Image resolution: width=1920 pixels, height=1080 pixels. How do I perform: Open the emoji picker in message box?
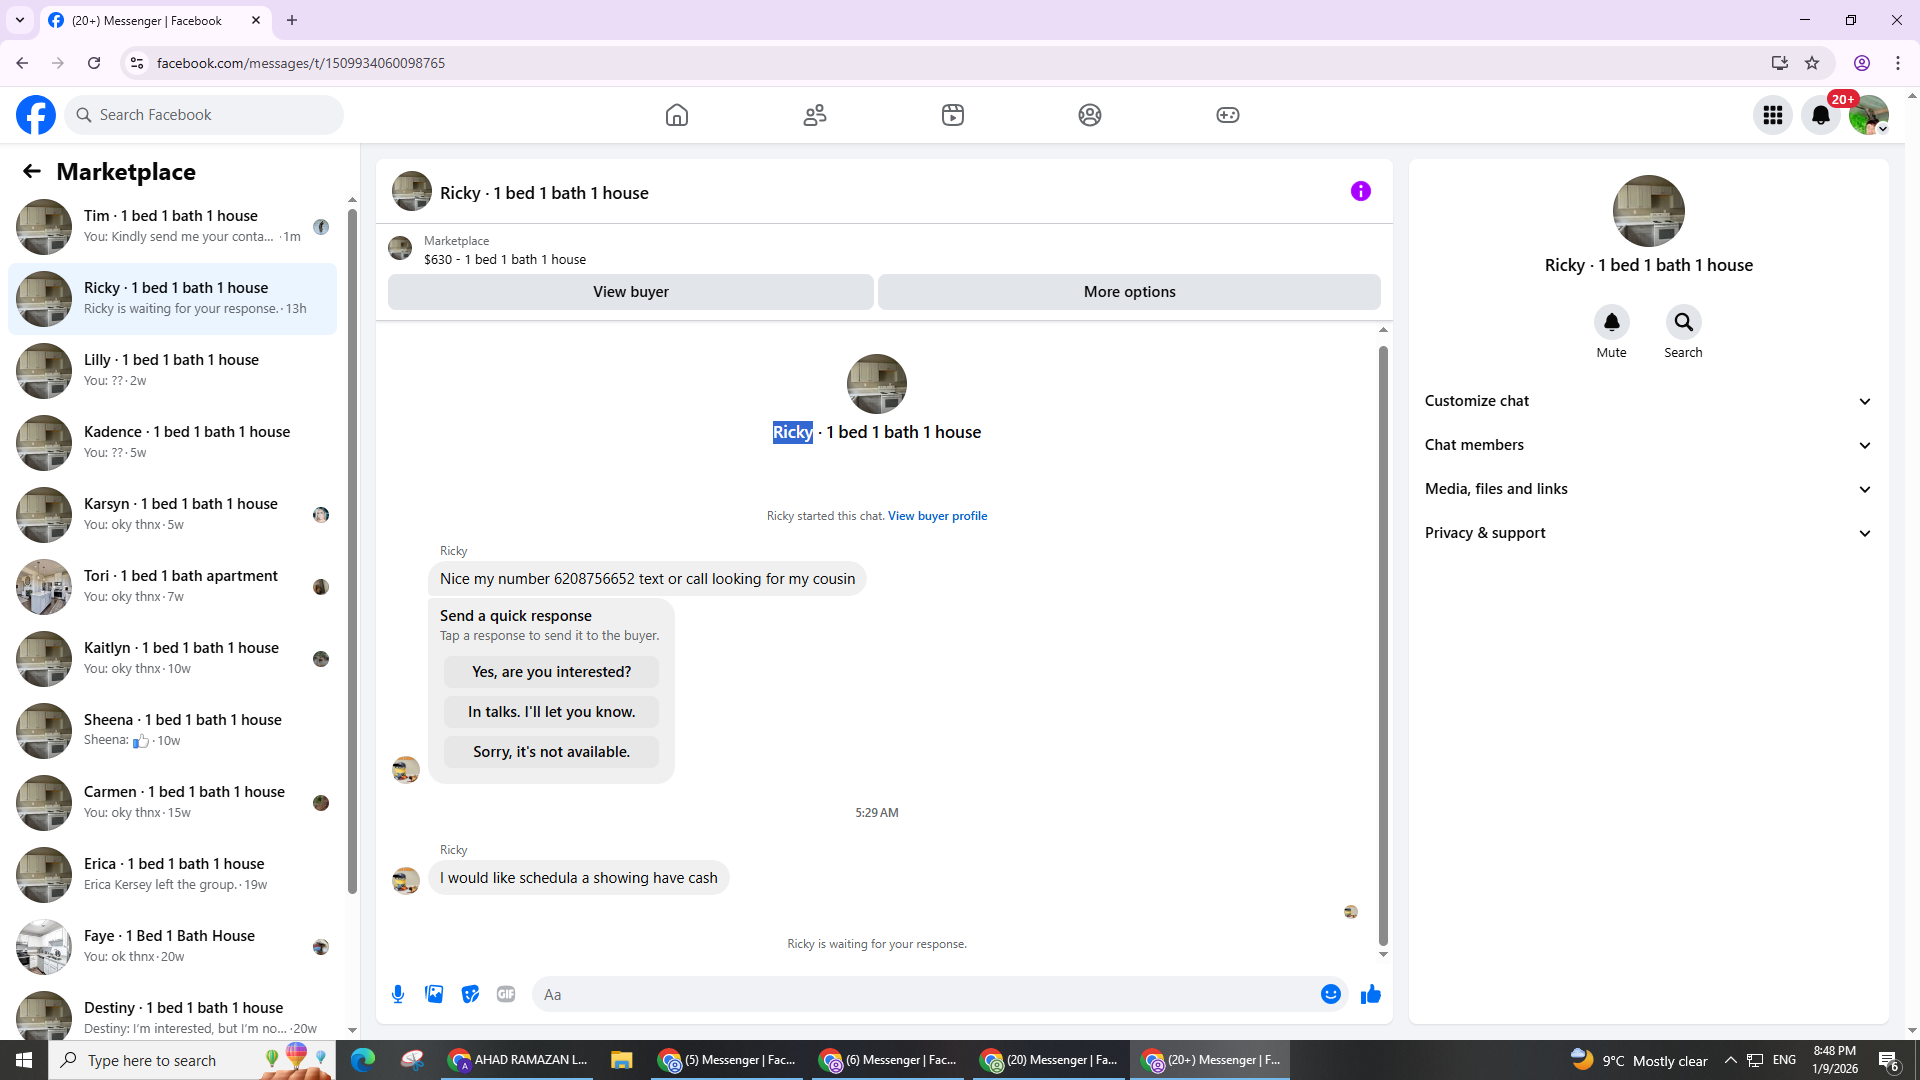coord(1330,994)
